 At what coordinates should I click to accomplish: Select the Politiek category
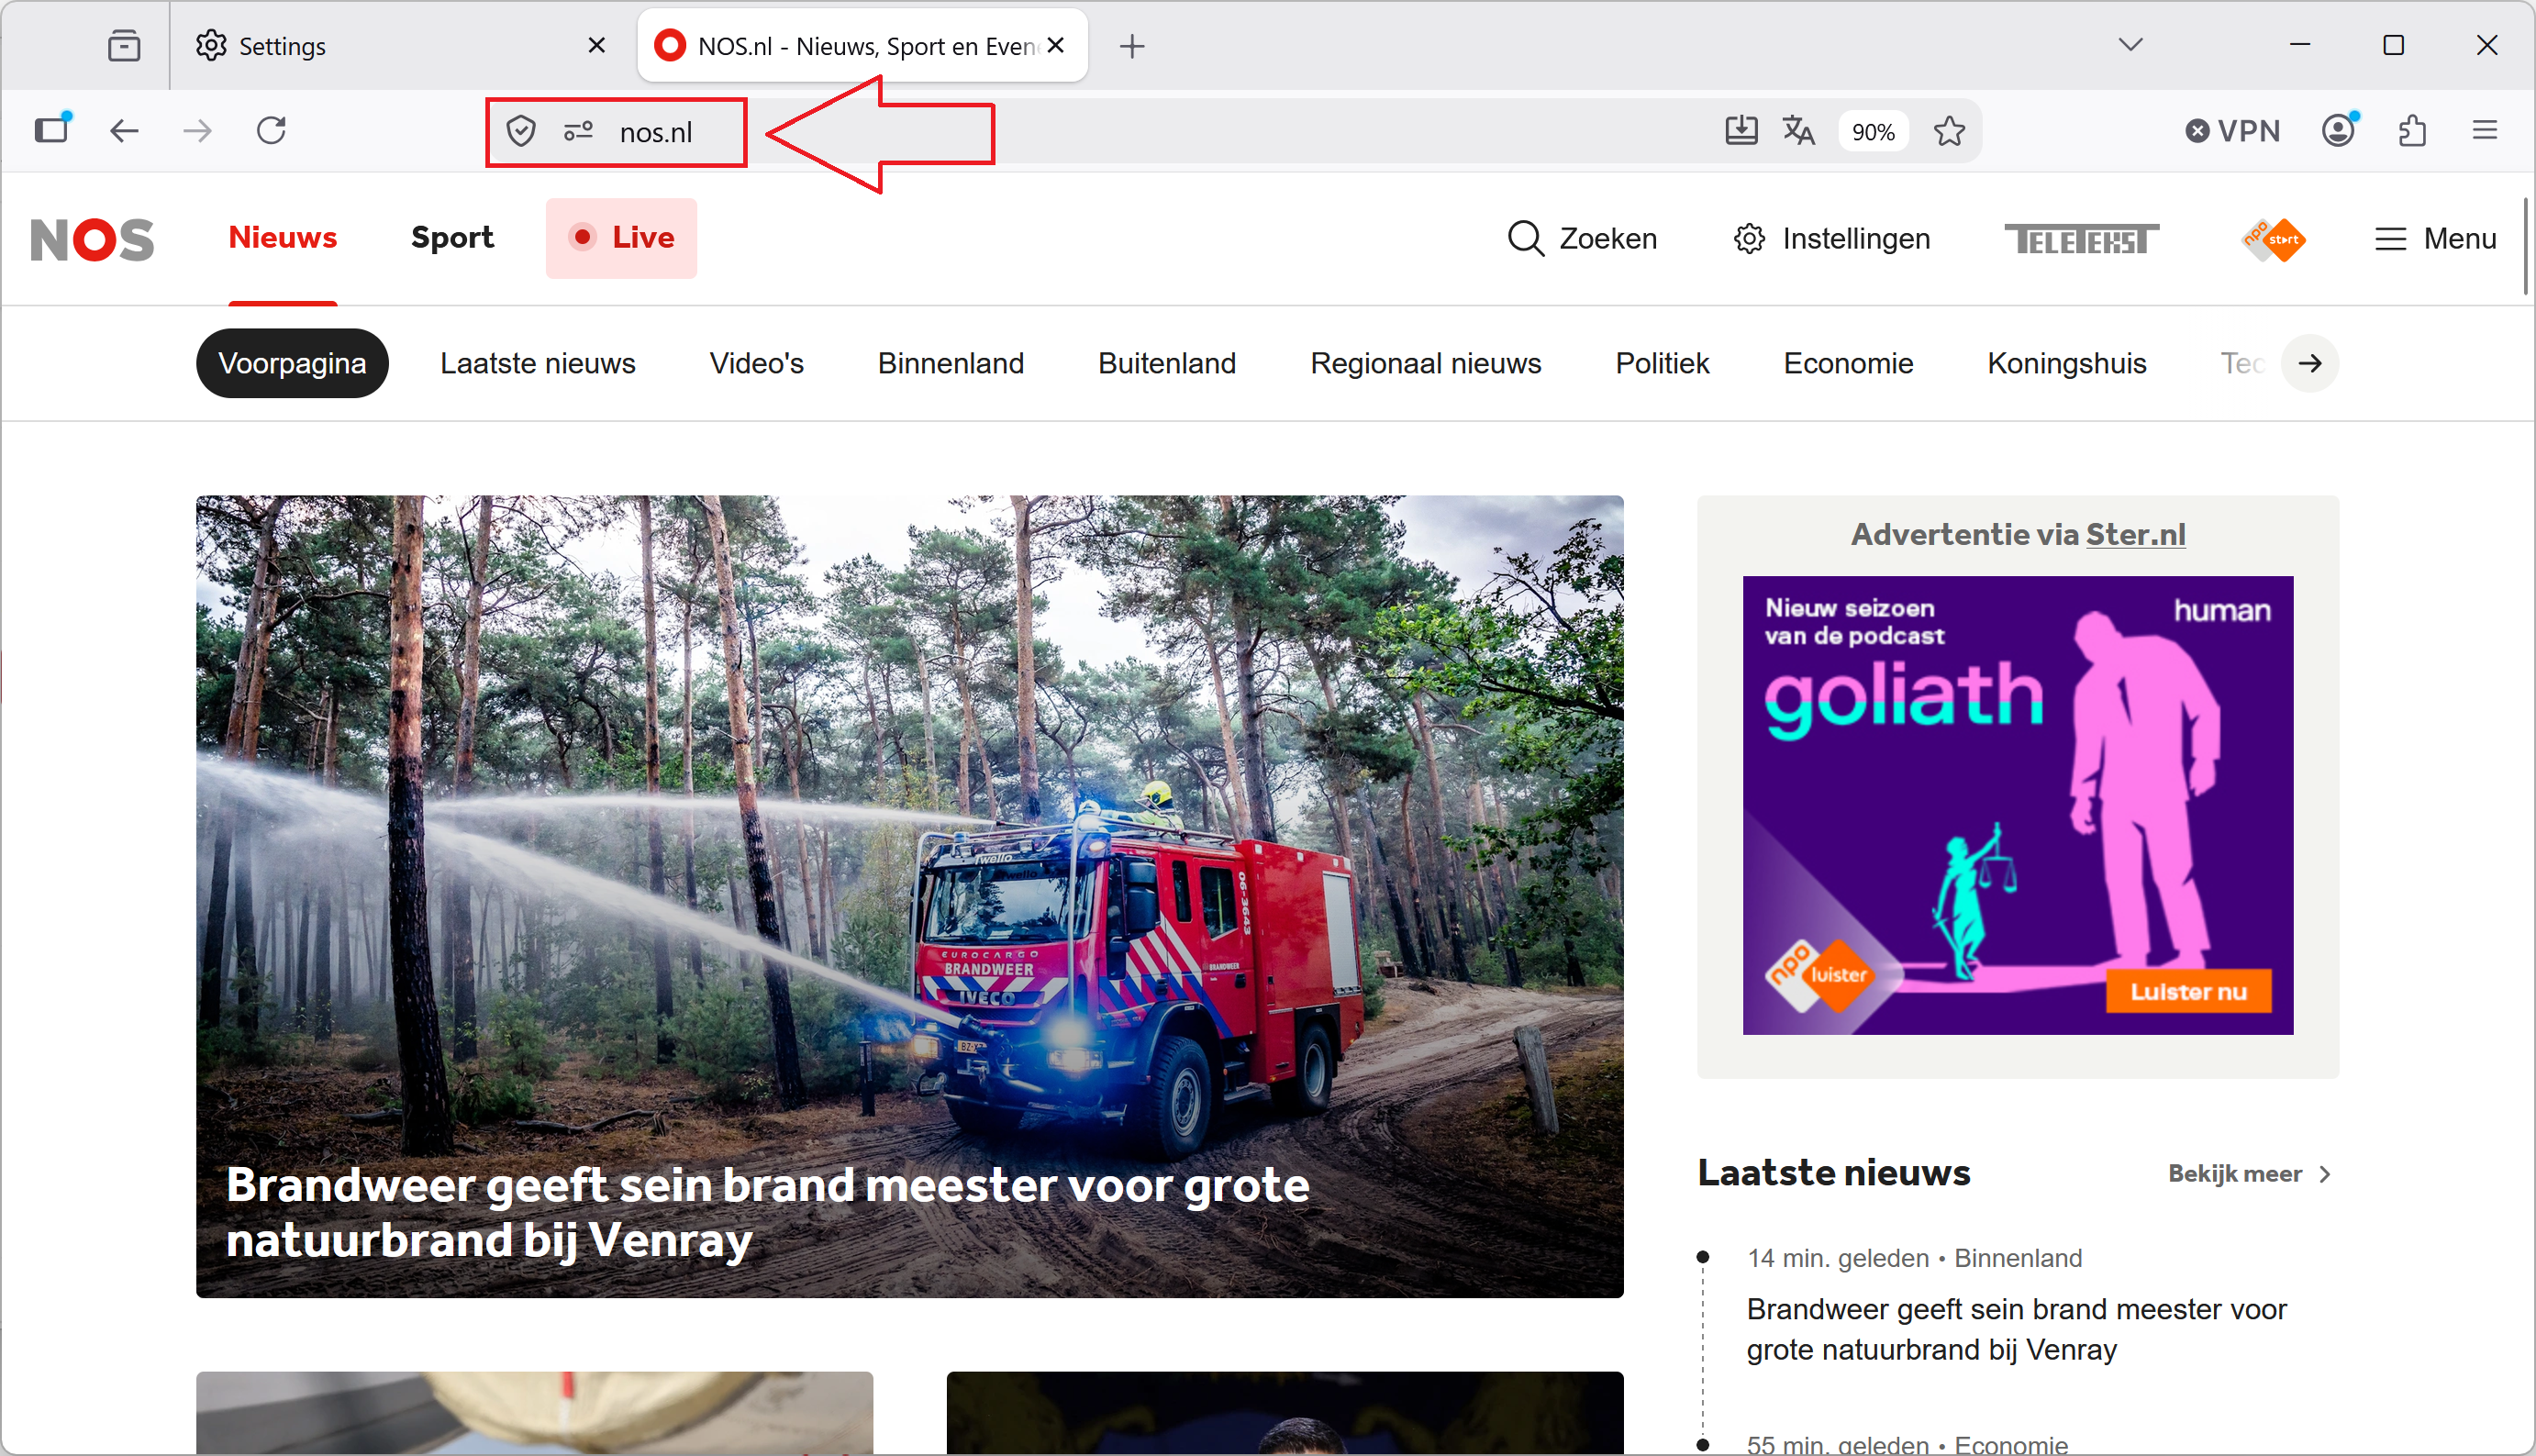pos(1662,364)
